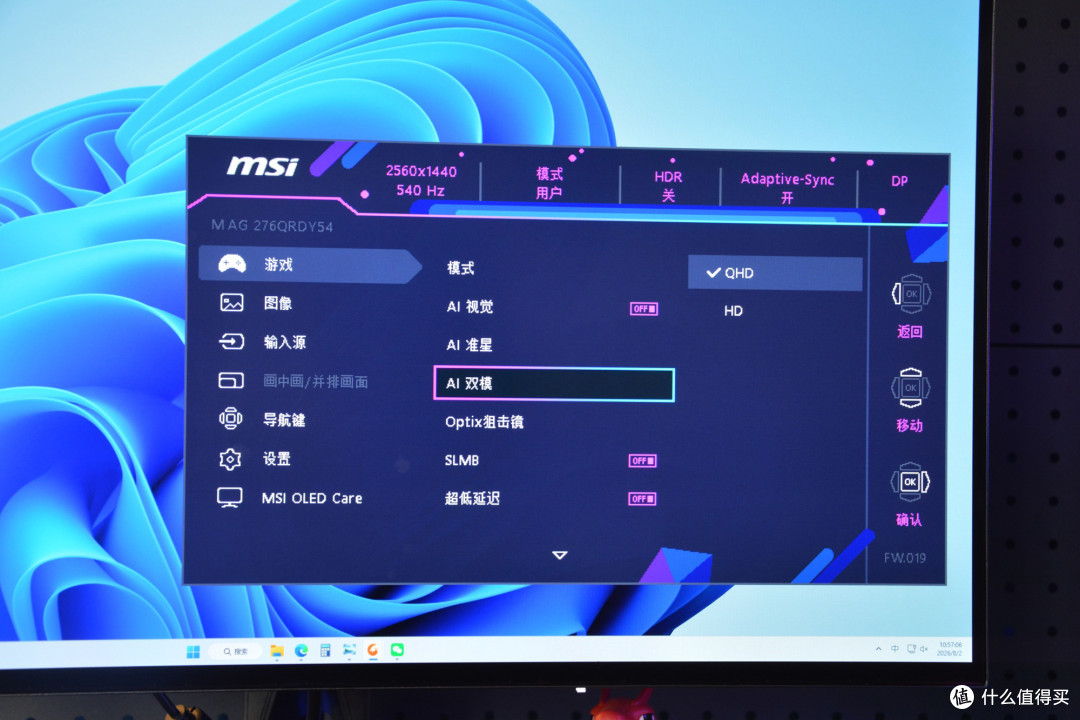Screen dimensions: 1080x720
Task: Toggle the AI 视觉 OFF switch
Action: 644,309
